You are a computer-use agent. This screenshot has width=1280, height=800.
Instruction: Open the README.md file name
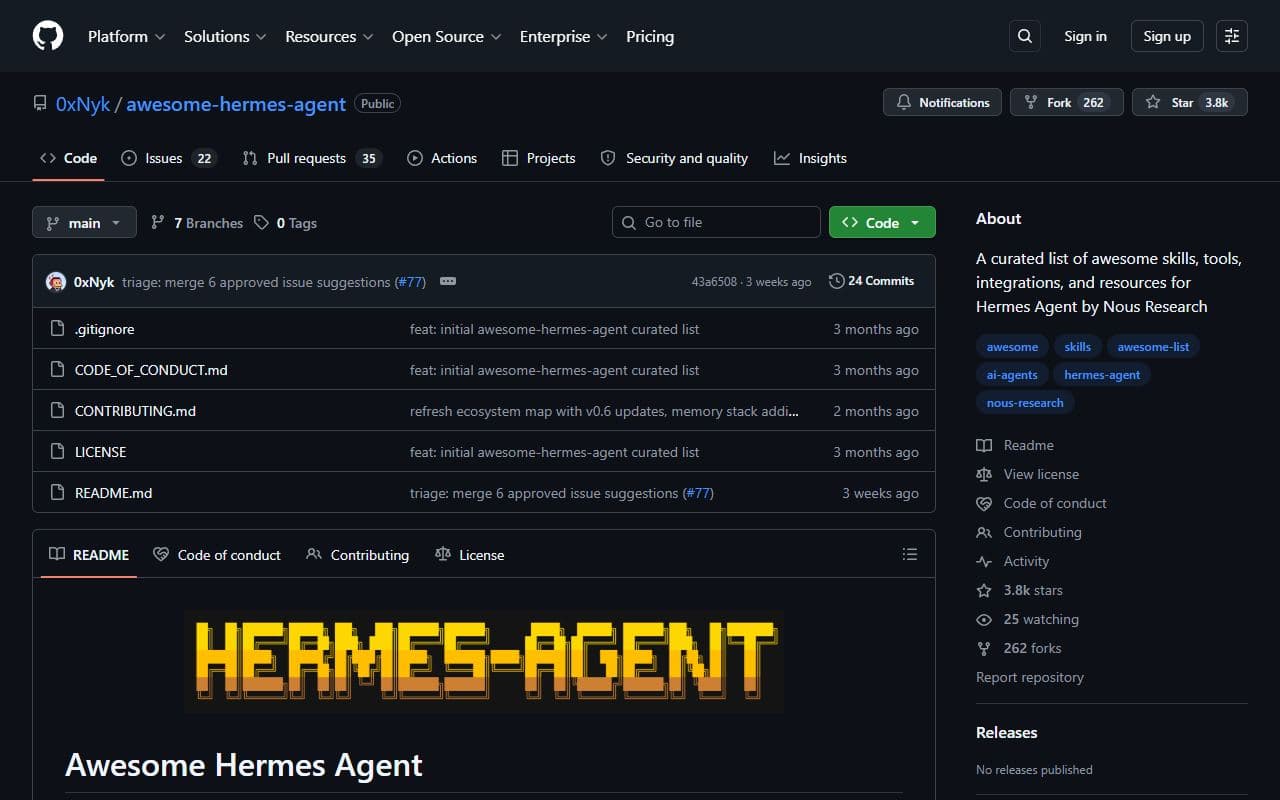tap(113, 493)
